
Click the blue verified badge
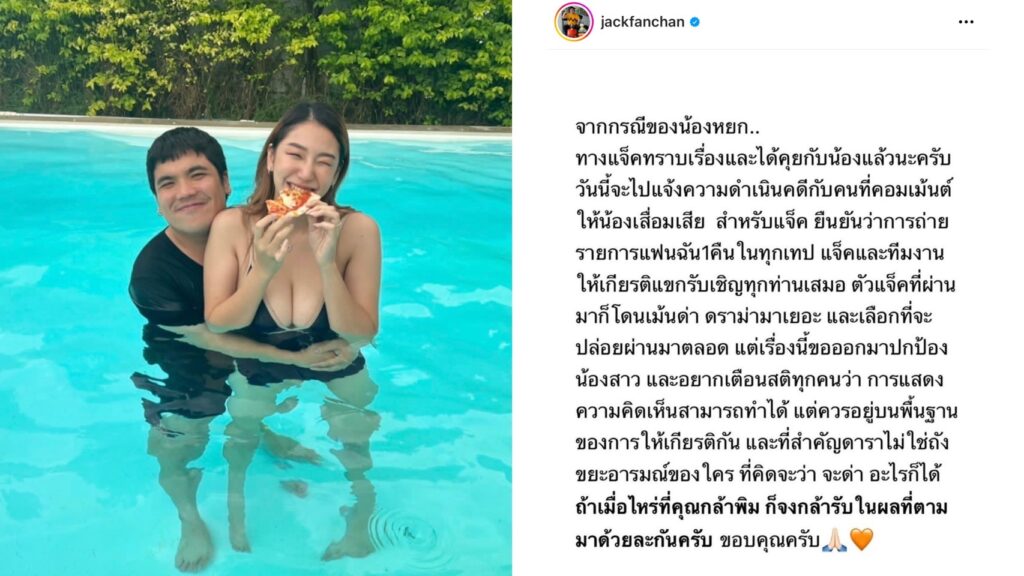click(695, 22)
